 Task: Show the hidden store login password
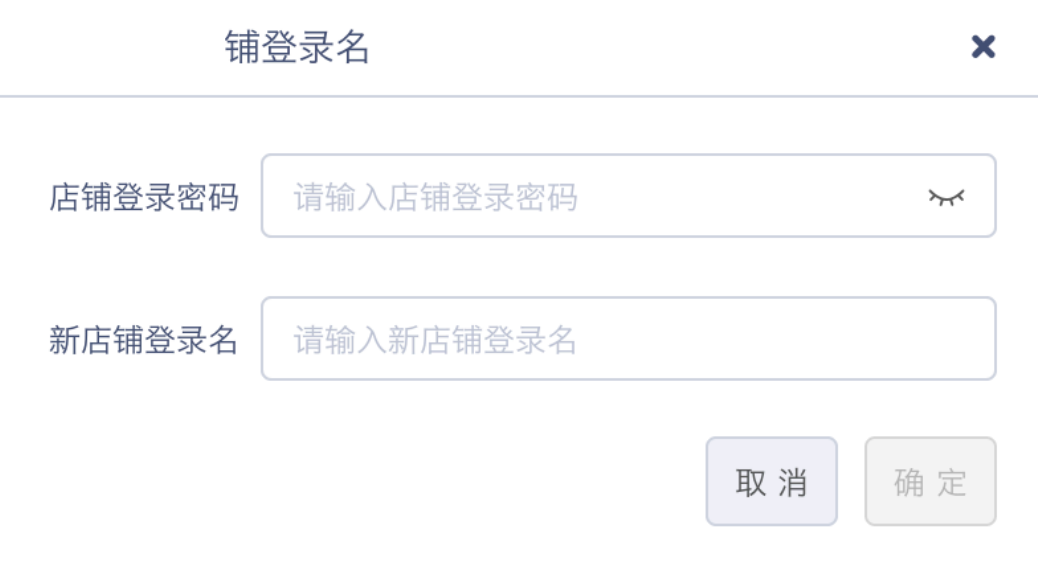point(945,197)
